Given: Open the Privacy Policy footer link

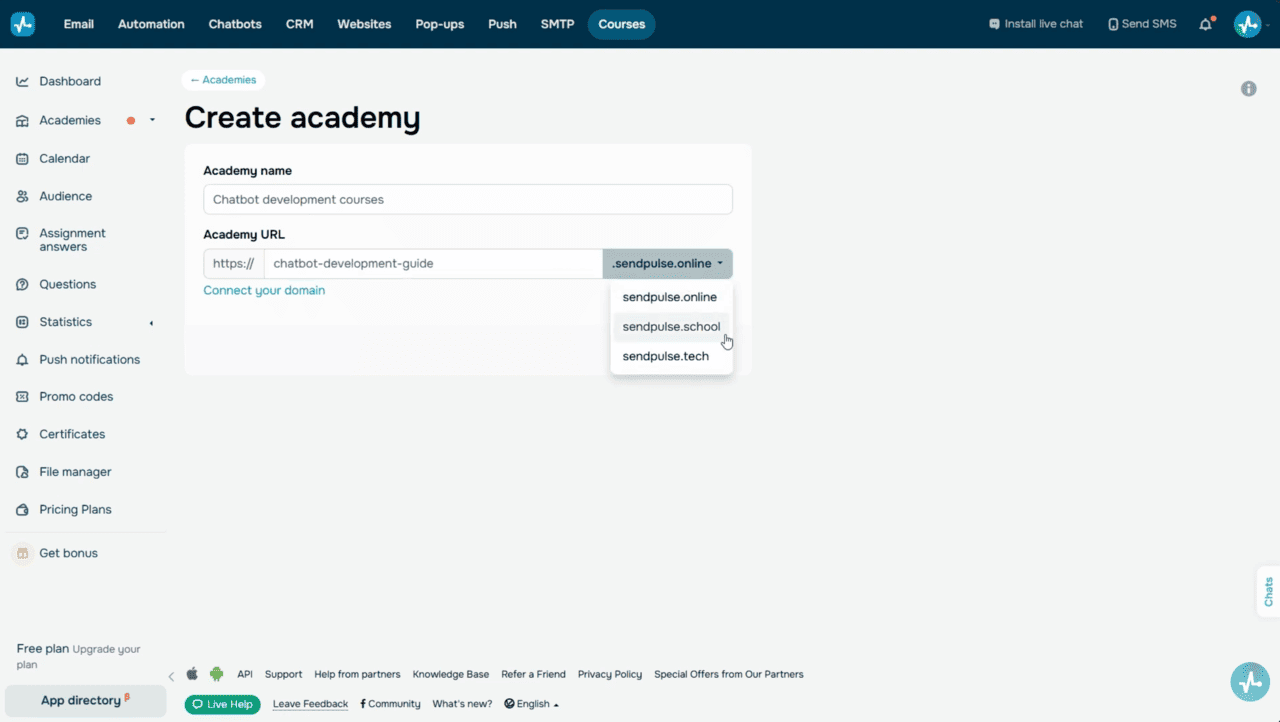Looking at the screenshot, I should 610,674.
